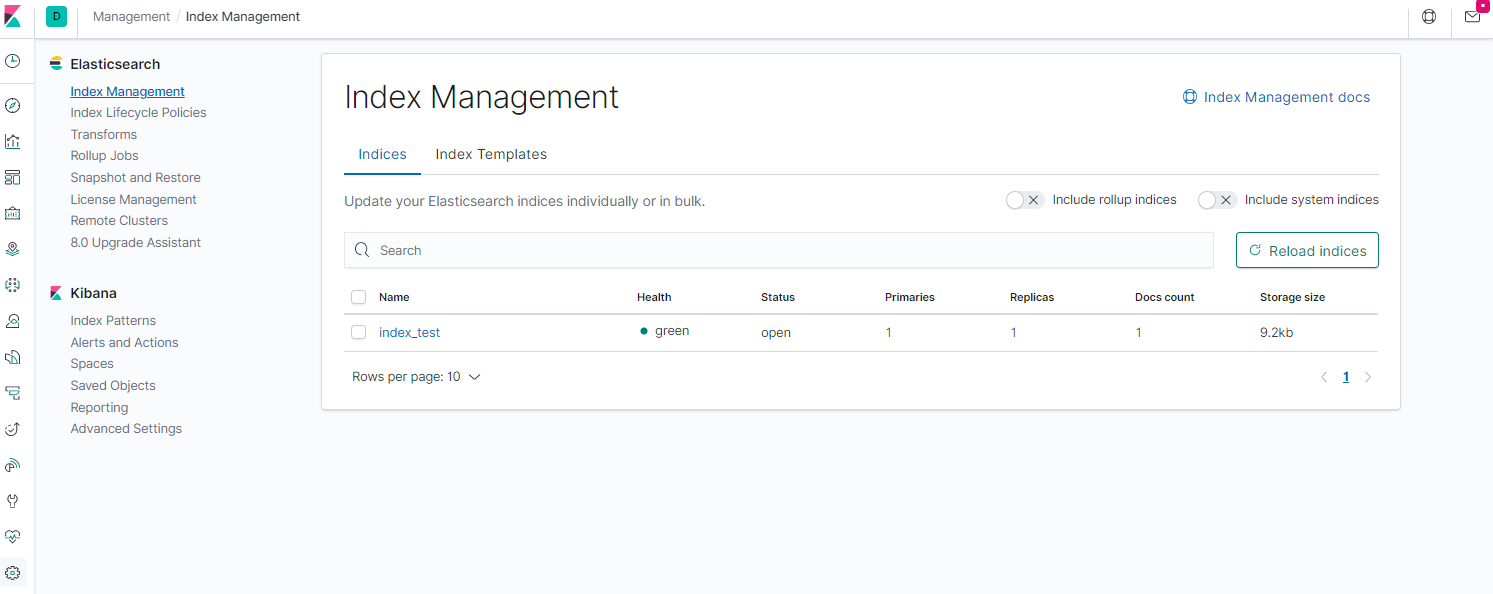The height and width of the screenshot is (594, 1493).
Task: Select page 1 in pagination
Action: click(x=1346, y=377)
